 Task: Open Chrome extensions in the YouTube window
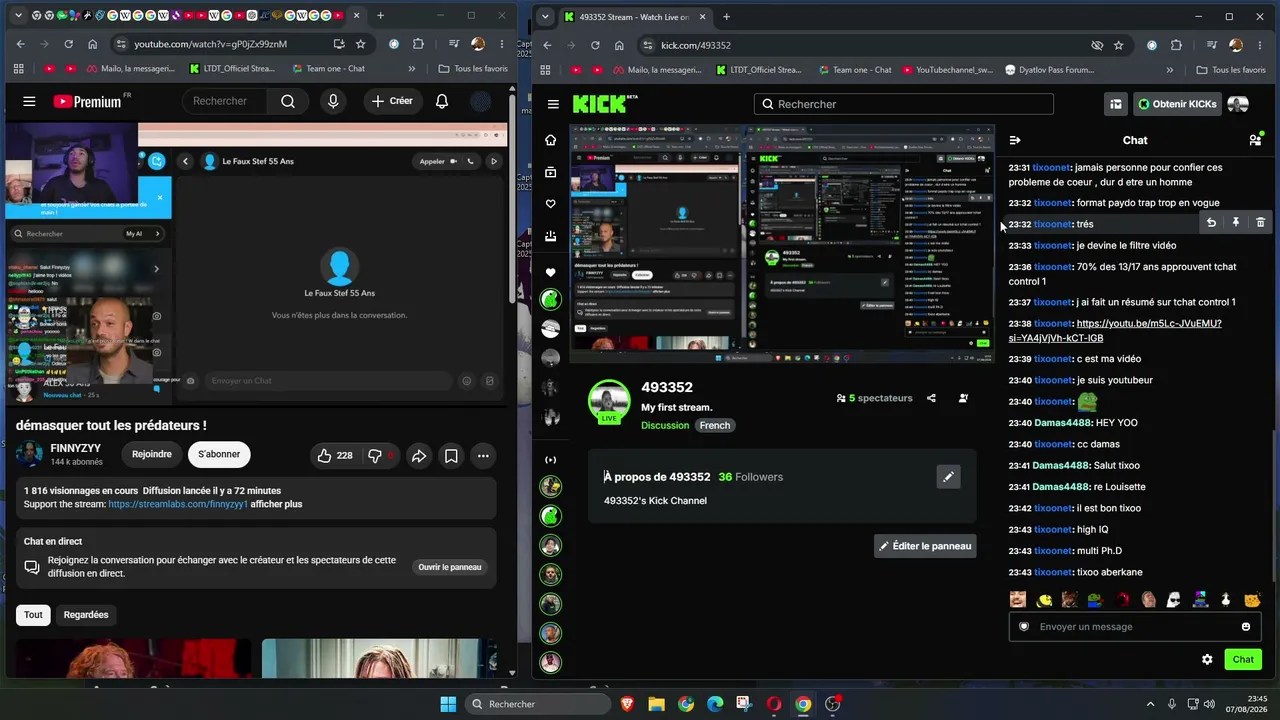click(x=418, y=44)
